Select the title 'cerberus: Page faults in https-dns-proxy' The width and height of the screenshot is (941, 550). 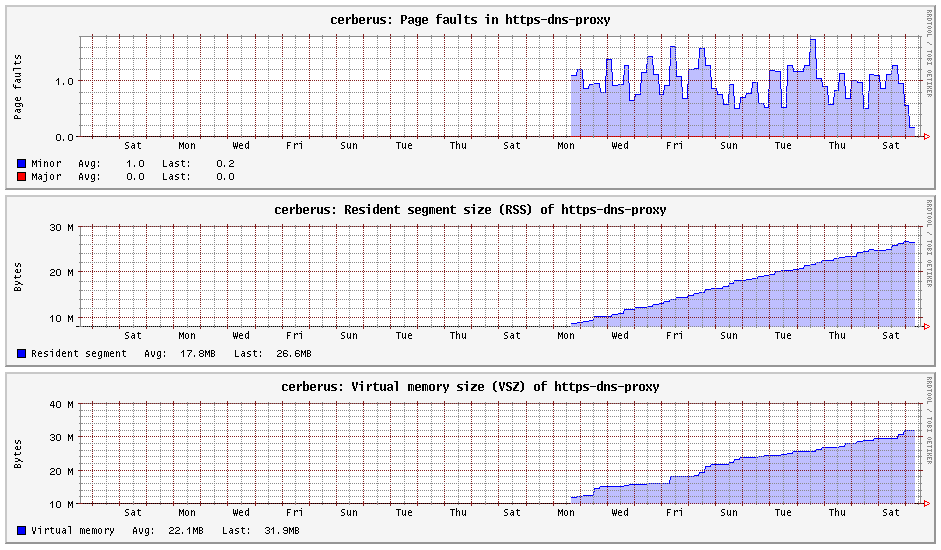click(x=470, y=20)
